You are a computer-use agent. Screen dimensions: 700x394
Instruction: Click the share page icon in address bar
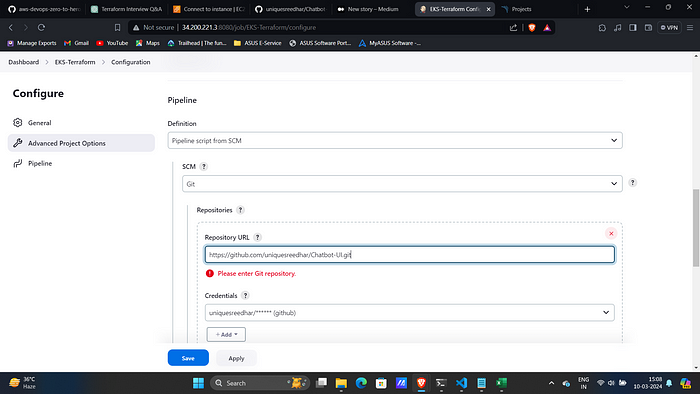pyautogui.click(x=513, y=28)
